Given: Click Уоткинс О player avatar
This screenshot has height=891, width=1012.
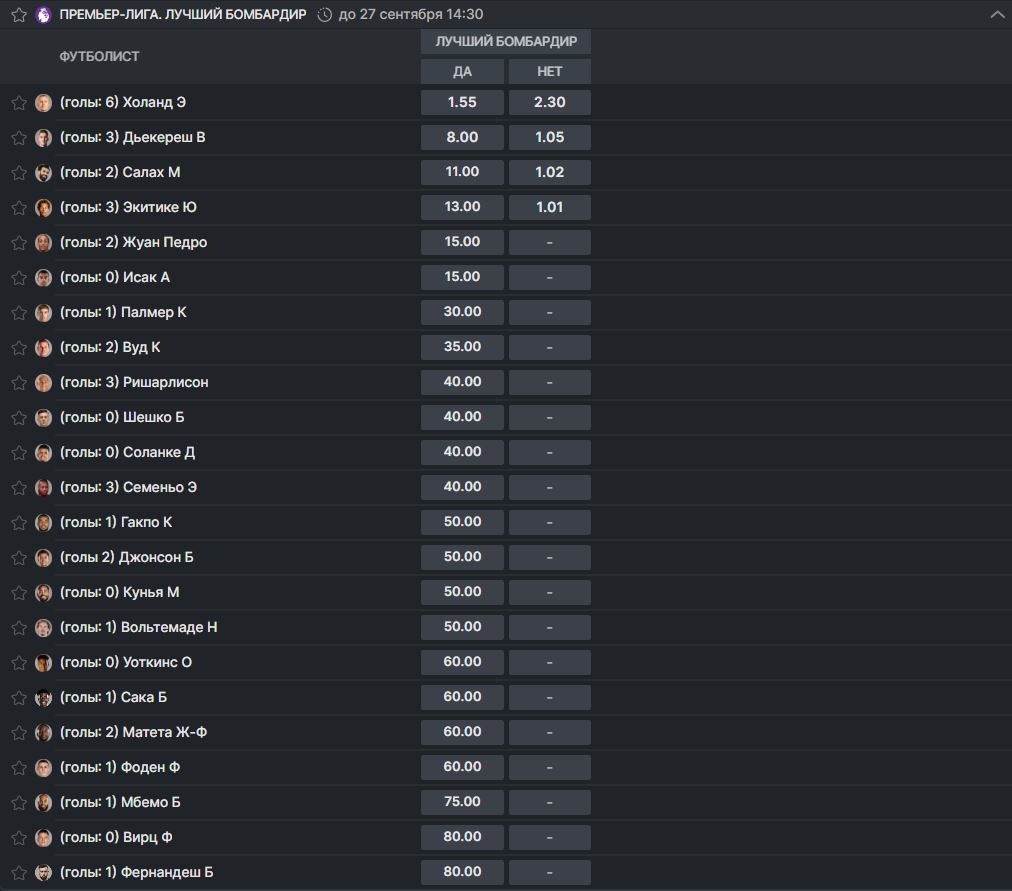Looking at the screenshot, I should point(43,662).
